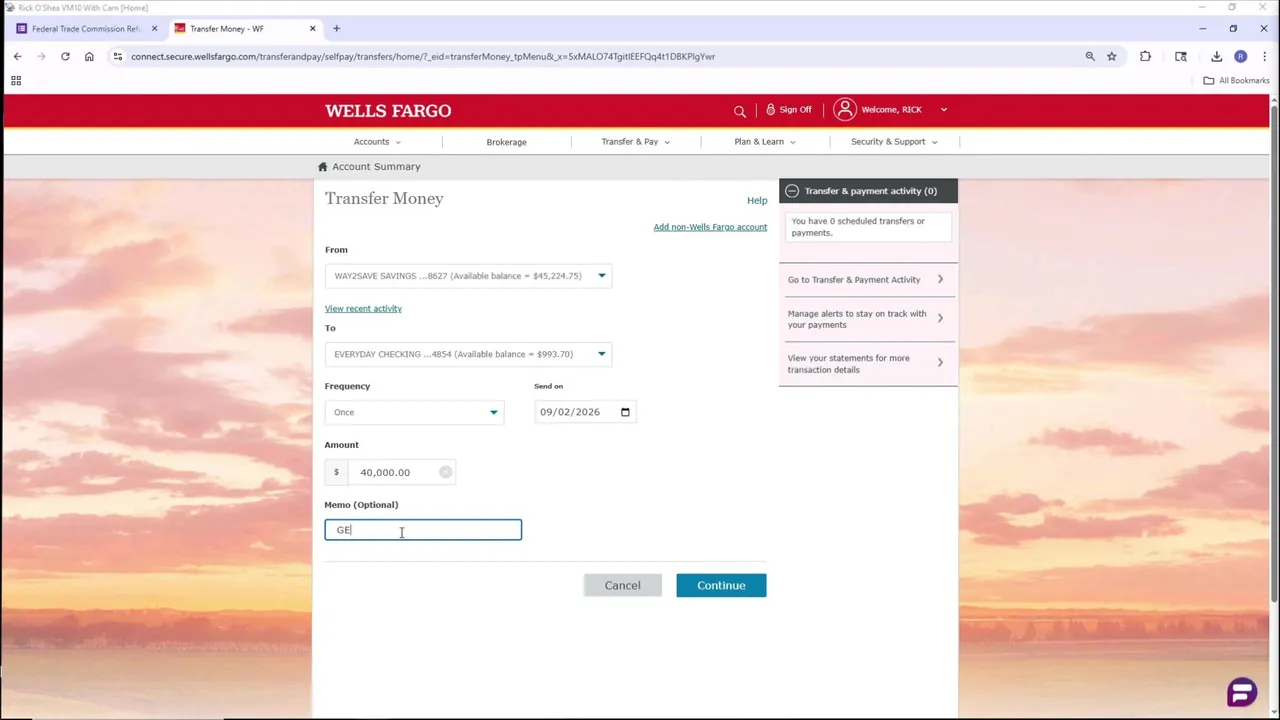Click the Chrome profile avatar icon
The image size is (1280, 720).
(1240, 56)
